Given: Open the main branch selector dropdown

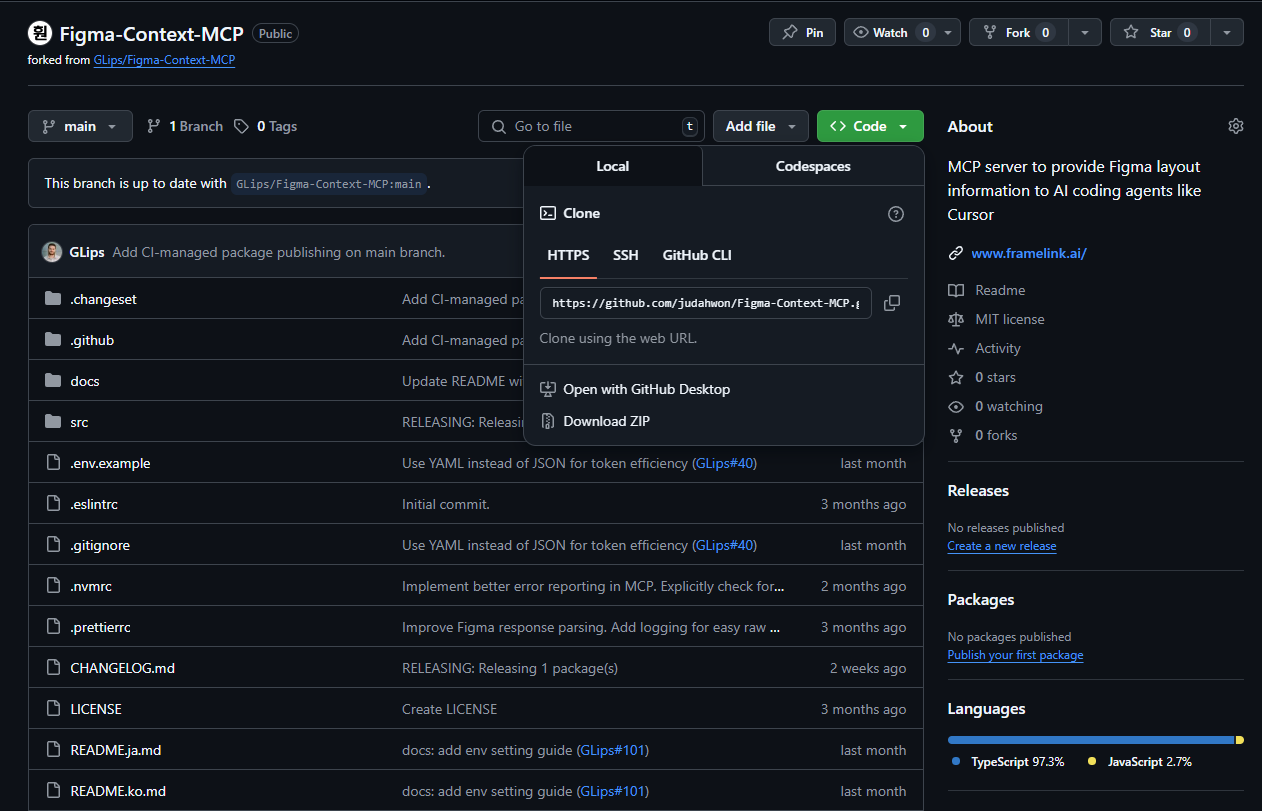Looking at the screenshot, I should 80,126.
